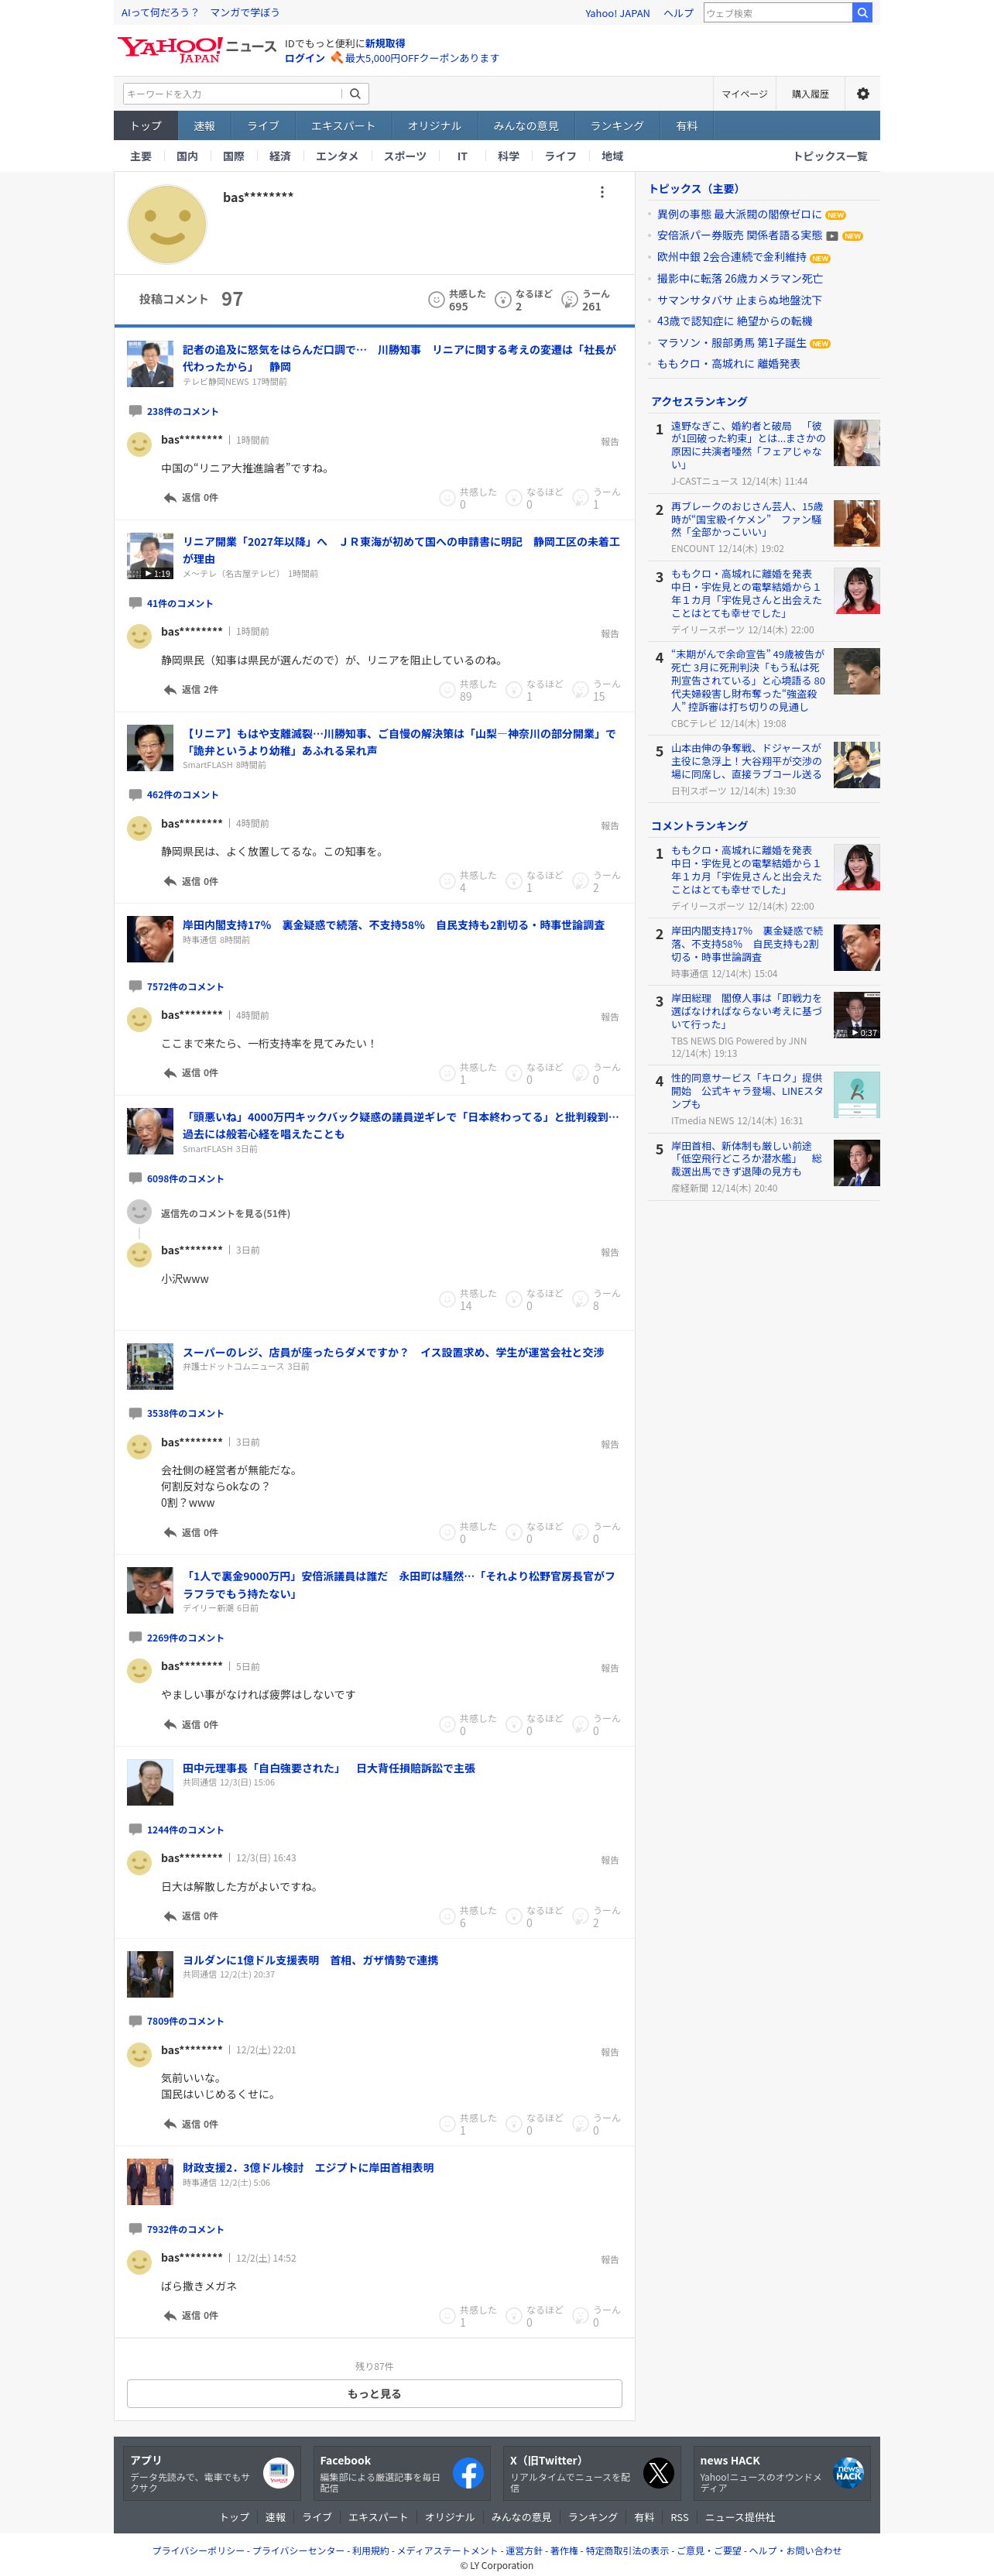
Task: Open AIって何だろう？ マンガで学ぼう link
Action: click(x=200, y=13)
